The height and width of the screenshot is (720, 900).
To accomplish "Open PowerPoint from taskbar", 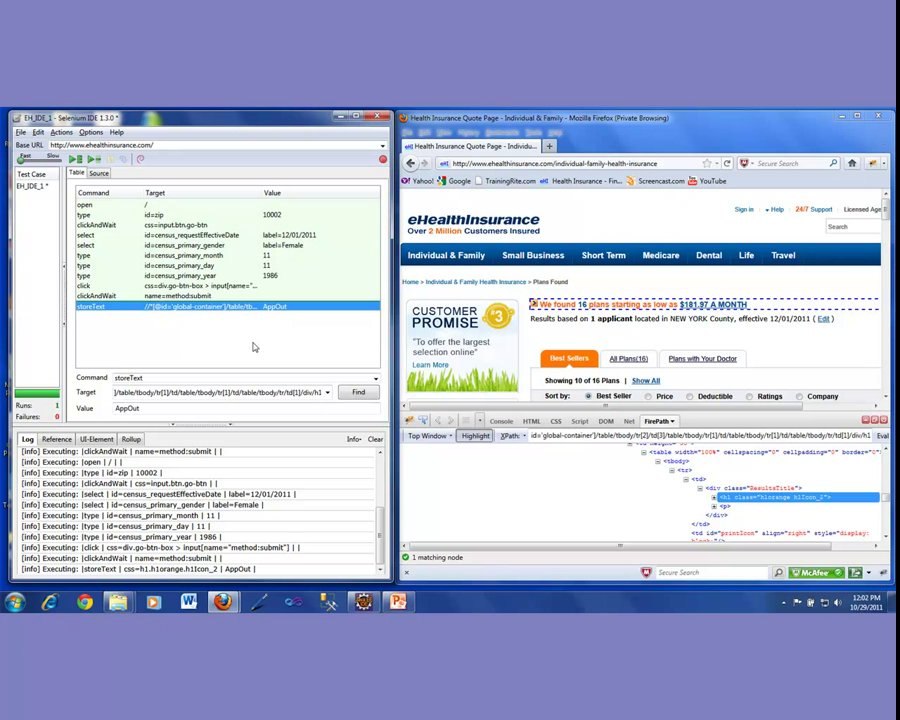I will click(398, 602).
